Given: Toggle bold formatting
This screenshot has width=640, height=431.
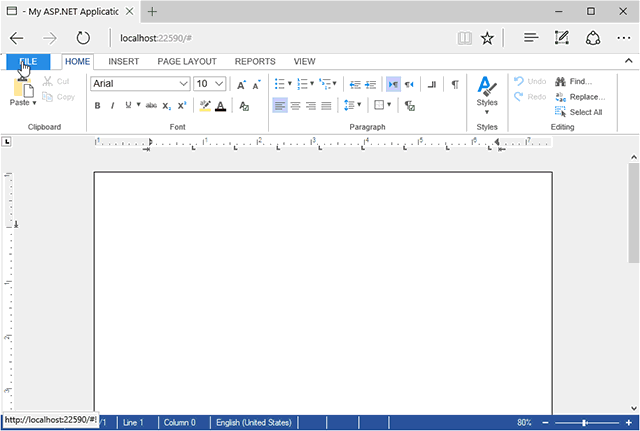Looking at the screenshot, I should tap(98, 106).
